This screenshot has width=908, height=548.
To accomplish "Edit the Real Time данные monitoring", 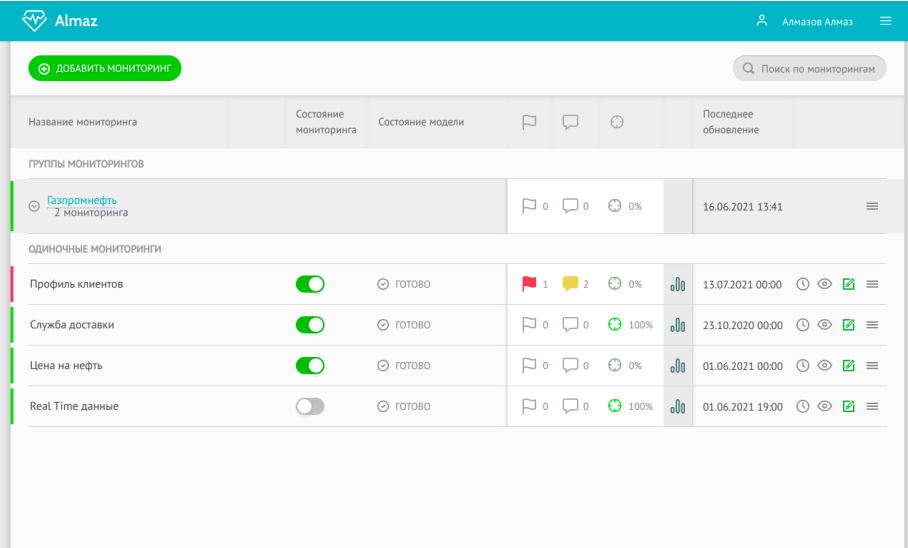I will click(x=848, y=407).
